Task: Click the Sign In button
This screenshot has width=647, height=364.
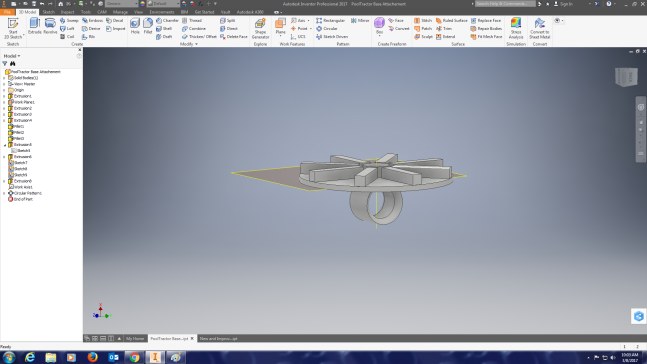Action: 563,4
